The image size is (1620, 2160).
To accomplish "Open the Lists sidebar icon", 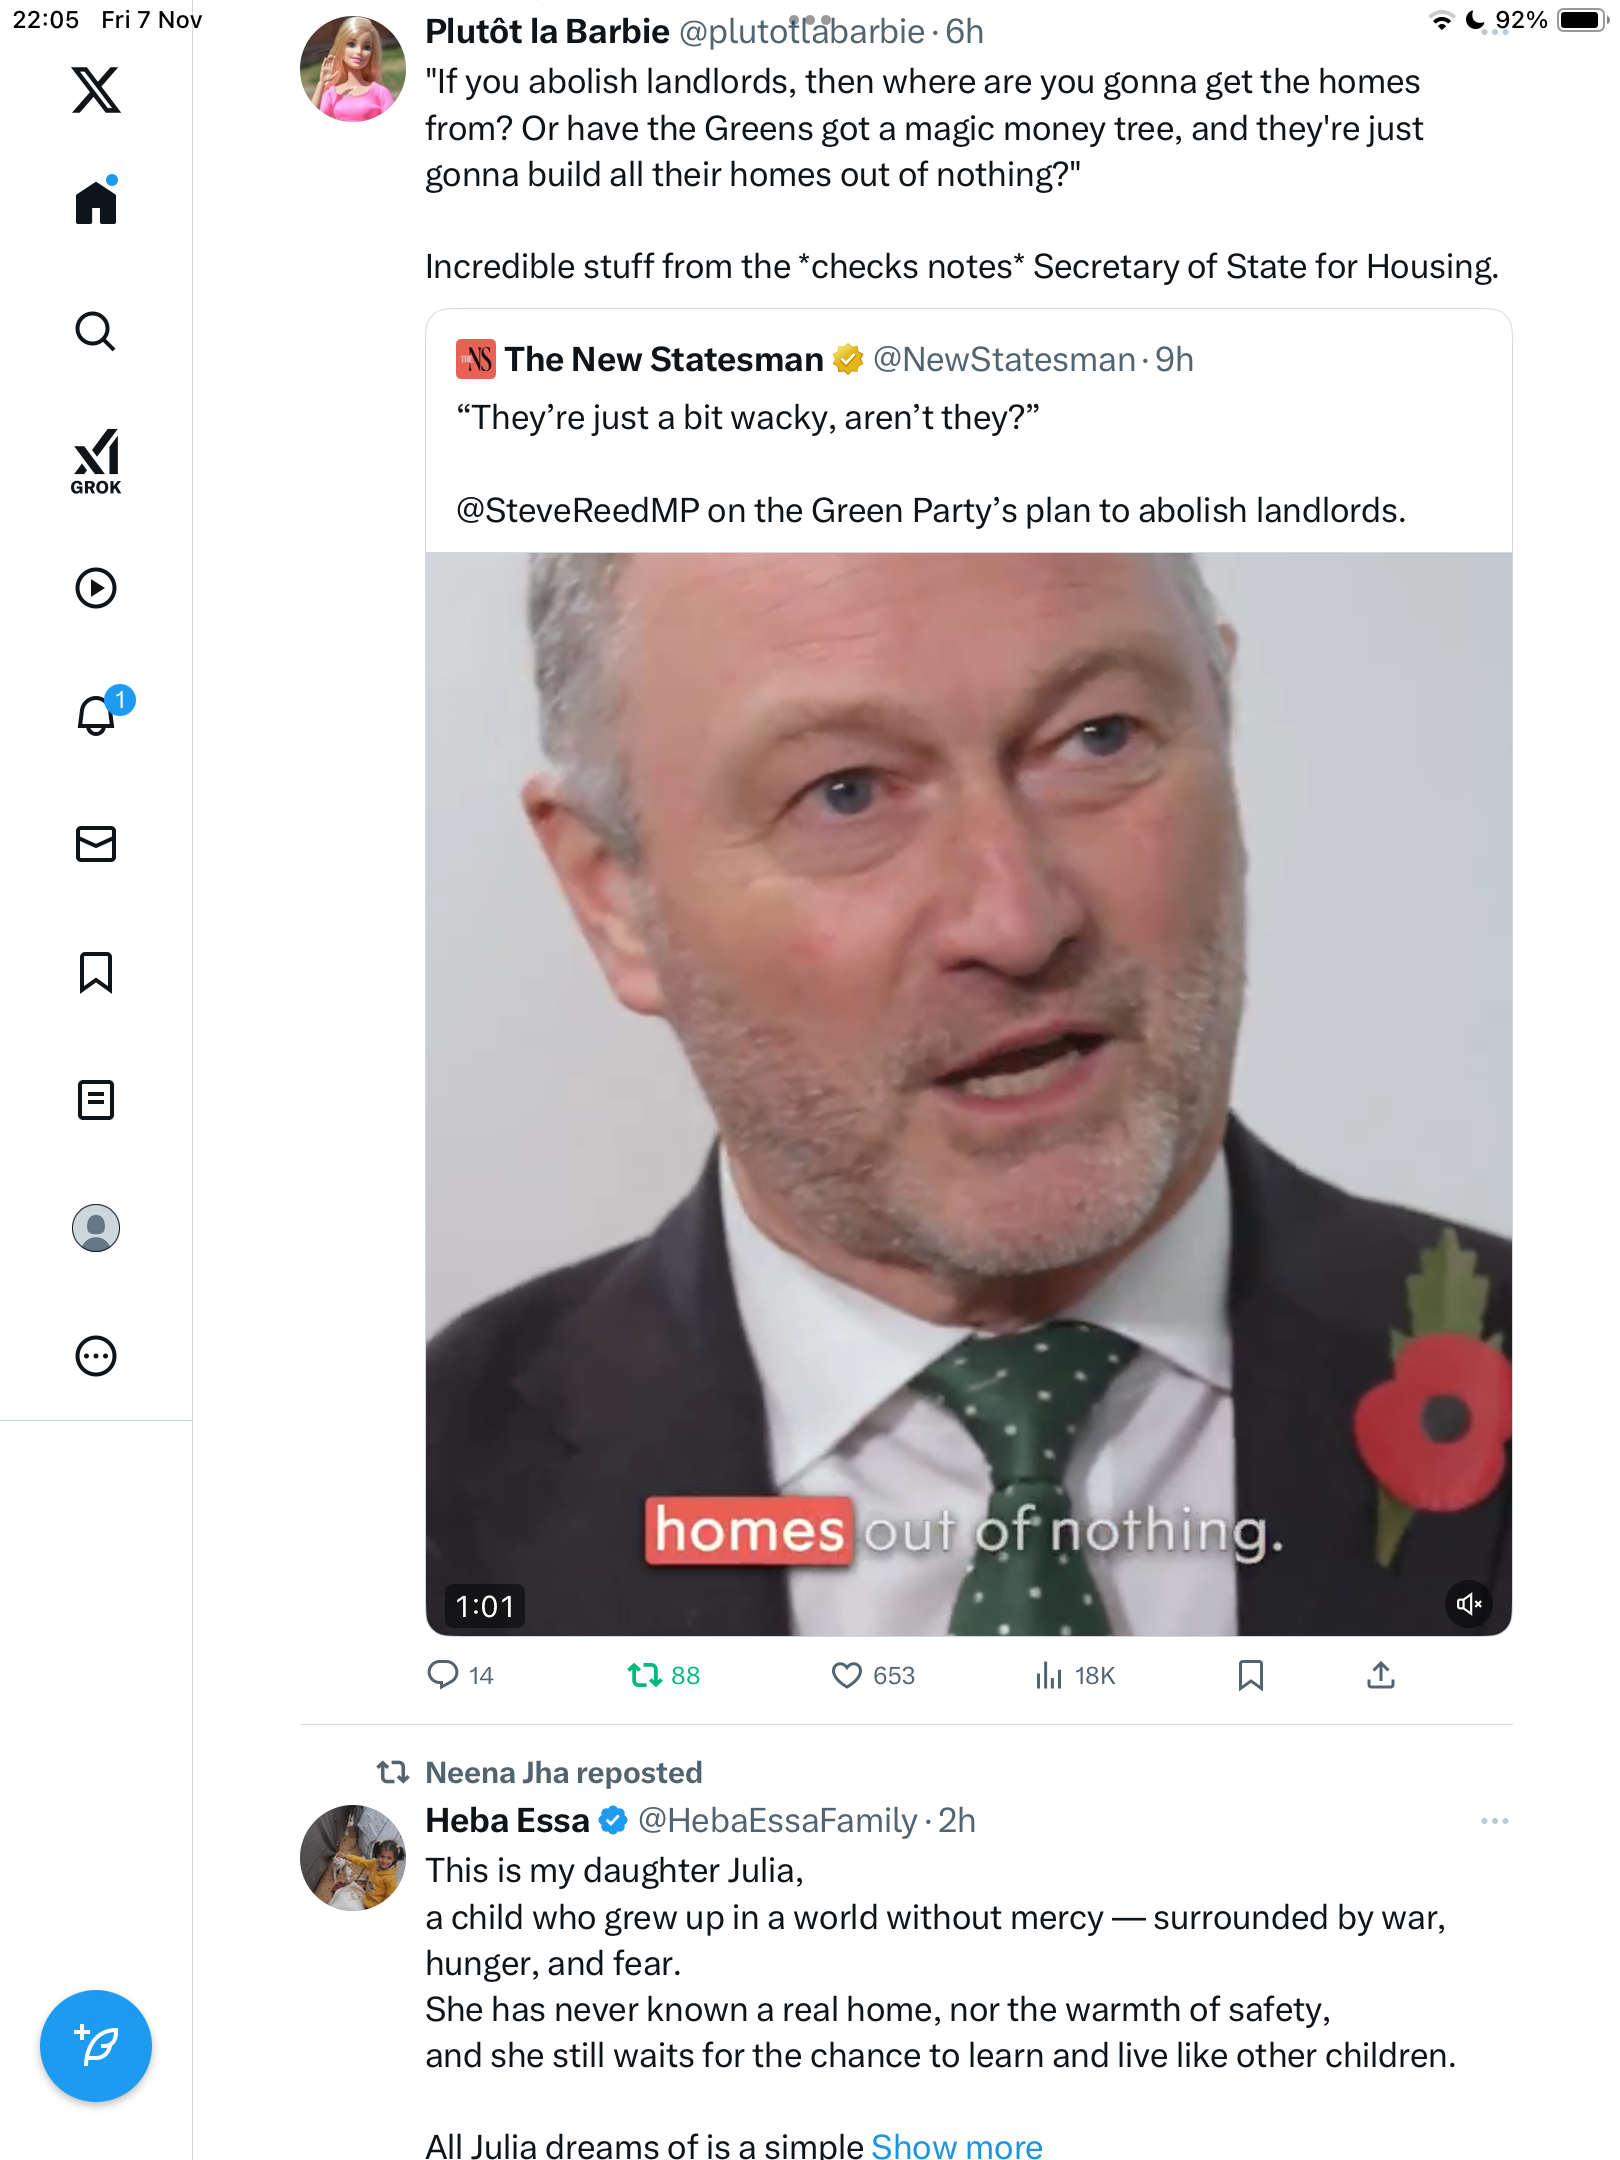I will click(x=96, y=1100).
